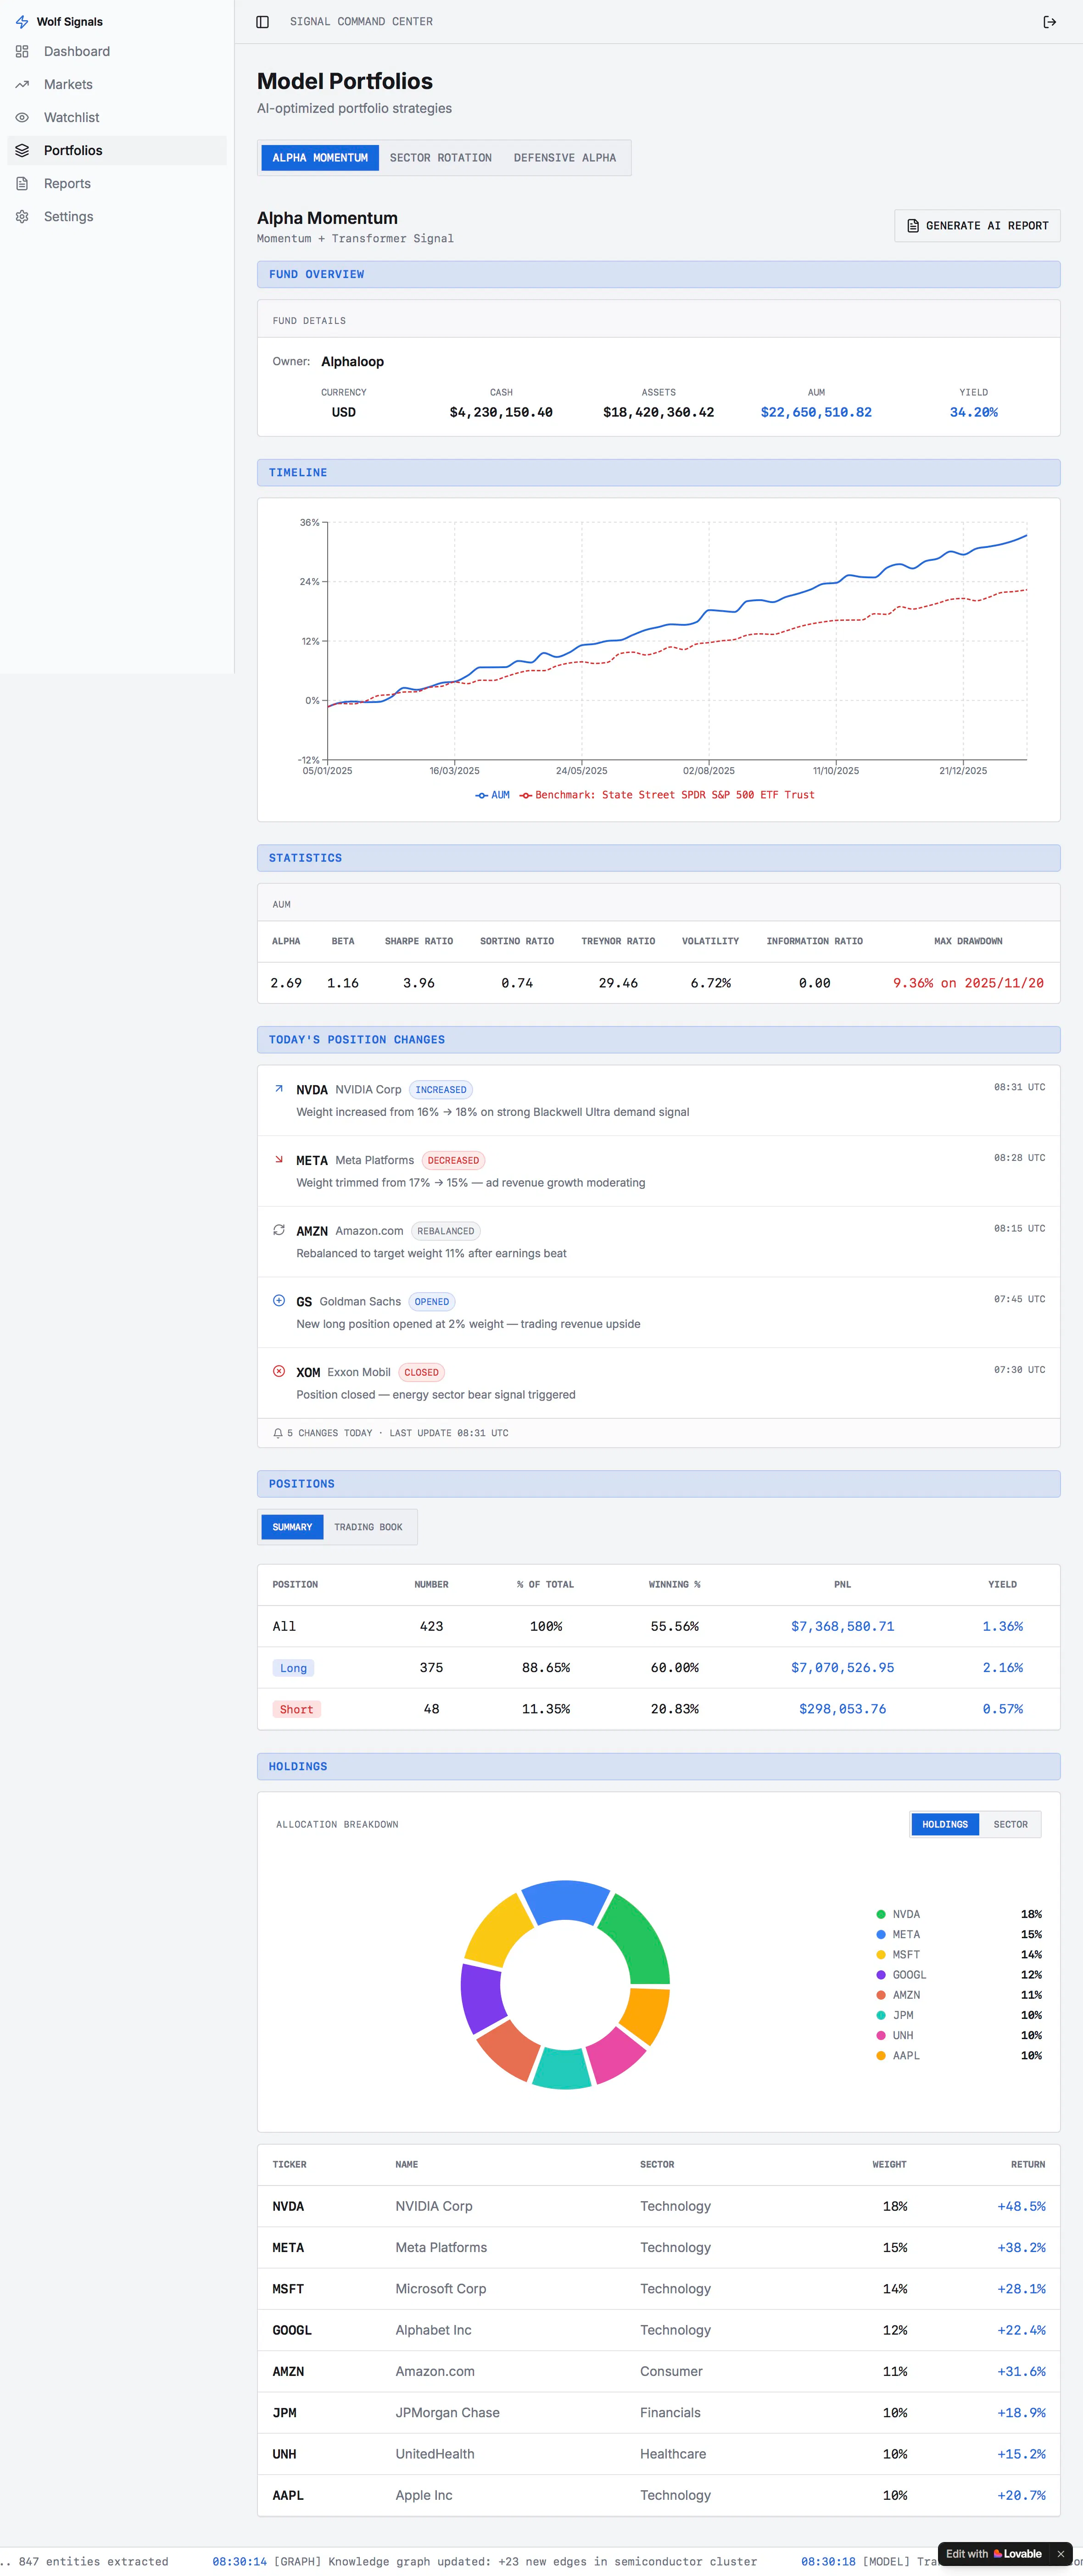
Task: Select the Summary positions tab
Action: tap(292, 1527)
